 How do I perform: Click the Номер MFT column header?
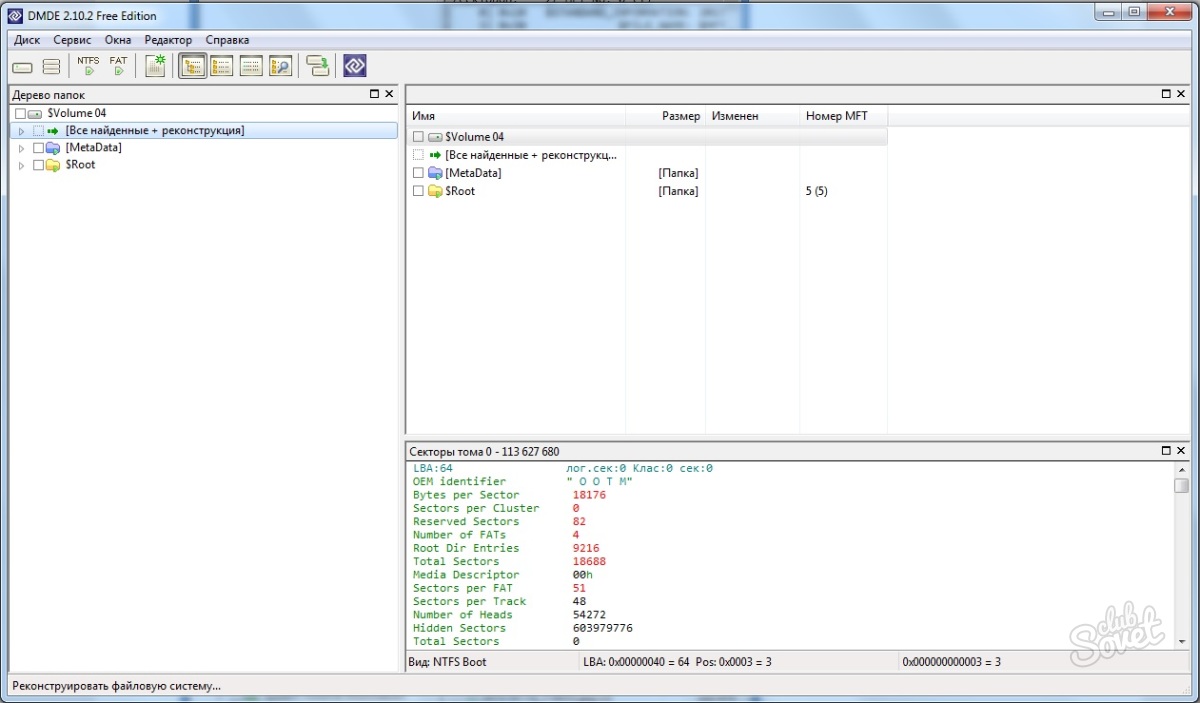click(x=836, y=116)
